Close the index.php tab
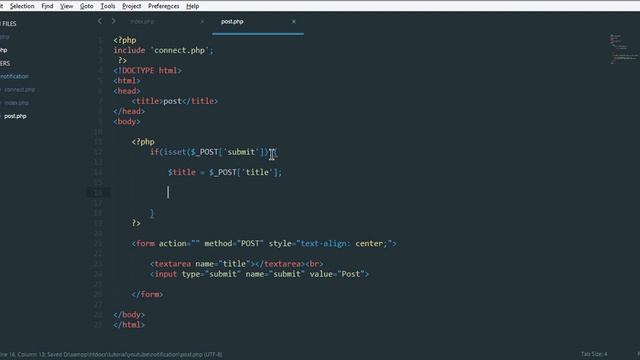 pyautogui.click(x=202, y=22)
